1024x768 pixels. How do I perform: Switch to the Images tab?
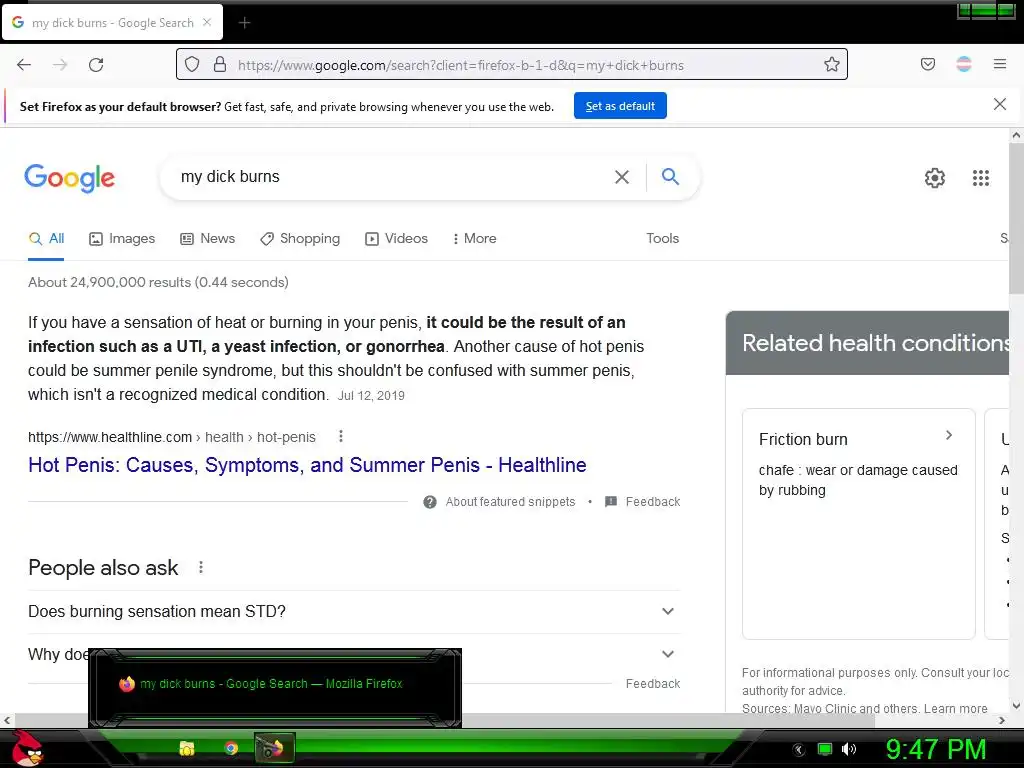tap(122, 239)
